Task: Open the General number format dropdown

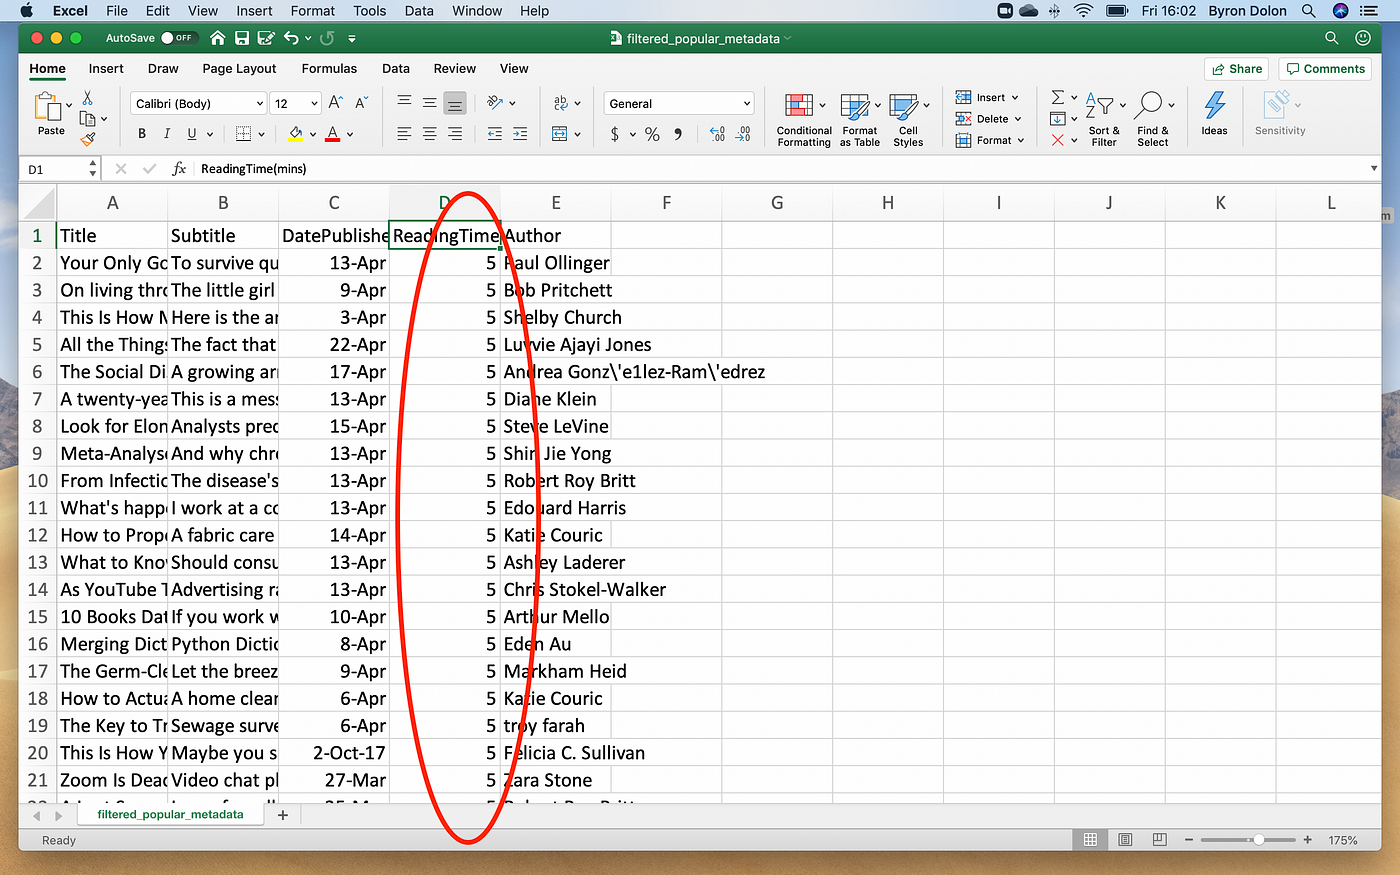Action: coord(679,103)
